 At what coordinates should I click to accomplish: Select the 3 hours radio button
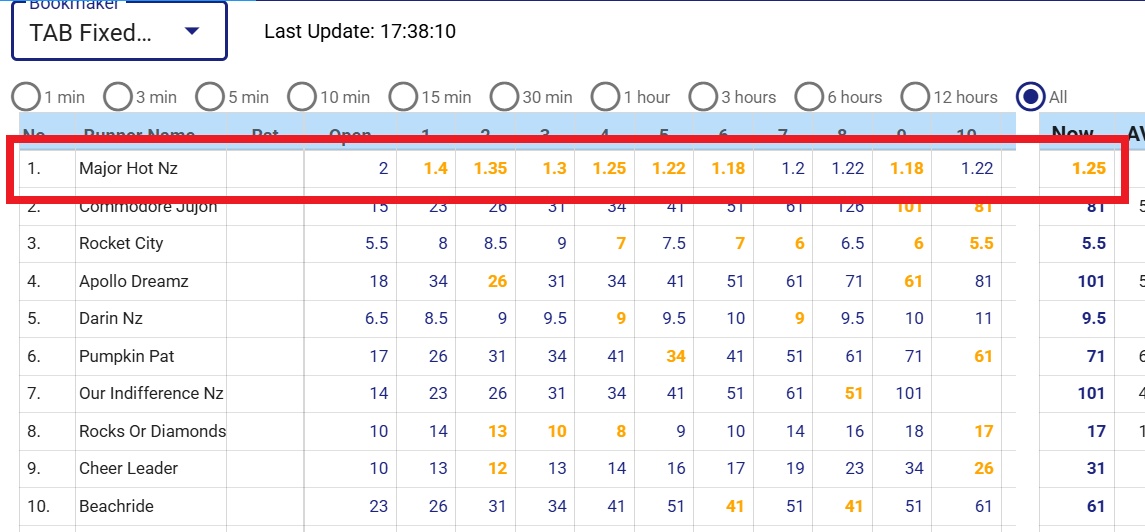click(x=704, y=97)
